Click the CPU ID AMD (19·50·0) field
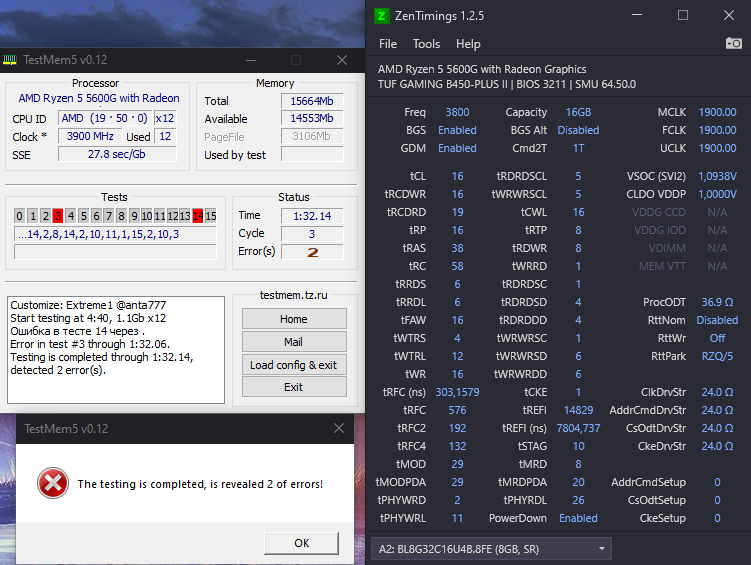Screen dimensions: 751x565 click(104, 118)
